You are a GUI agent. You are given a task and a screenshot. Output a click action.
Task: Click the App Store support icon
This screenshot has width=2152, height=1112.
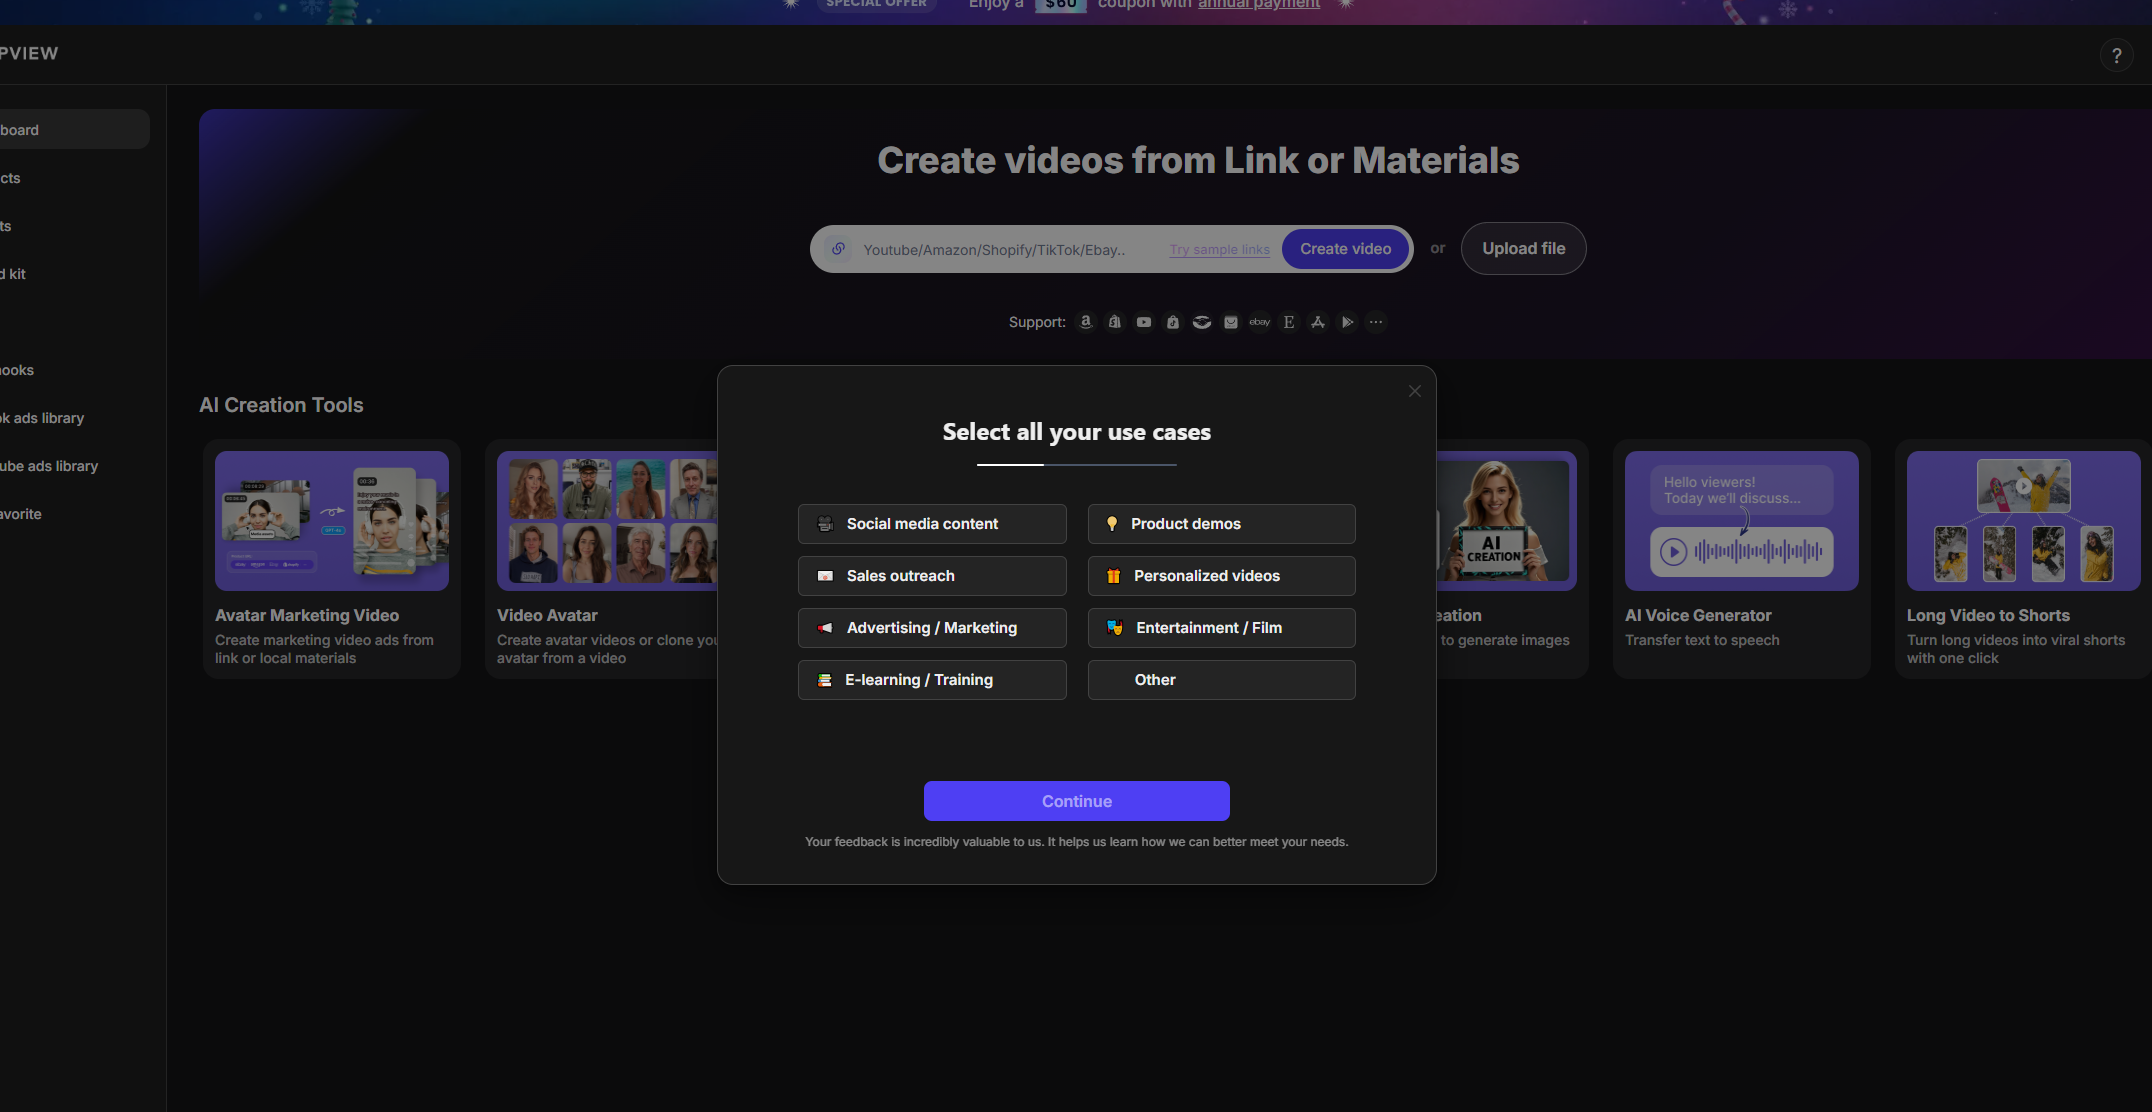coord(1318,322)
